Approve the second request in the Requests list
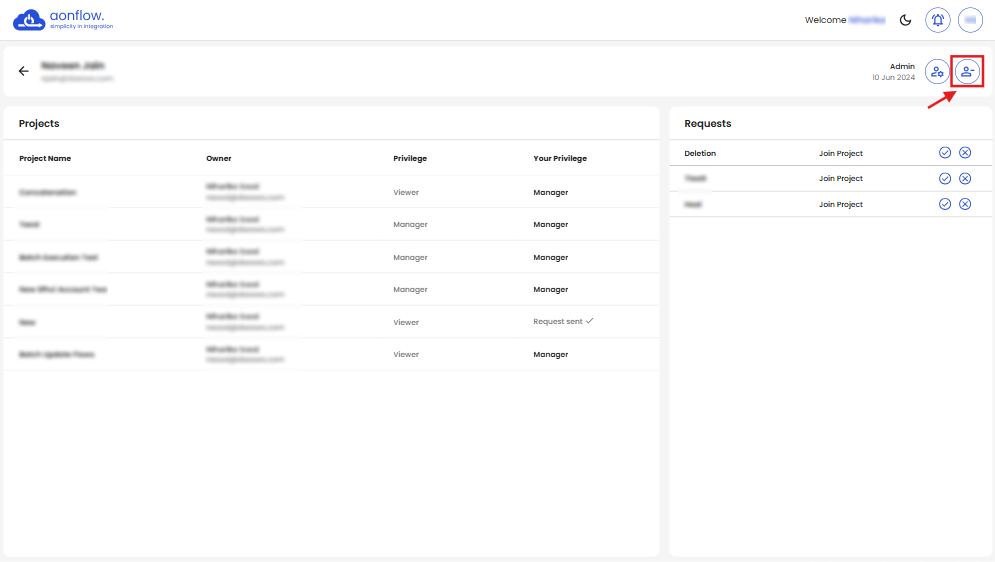 (945, 179)
